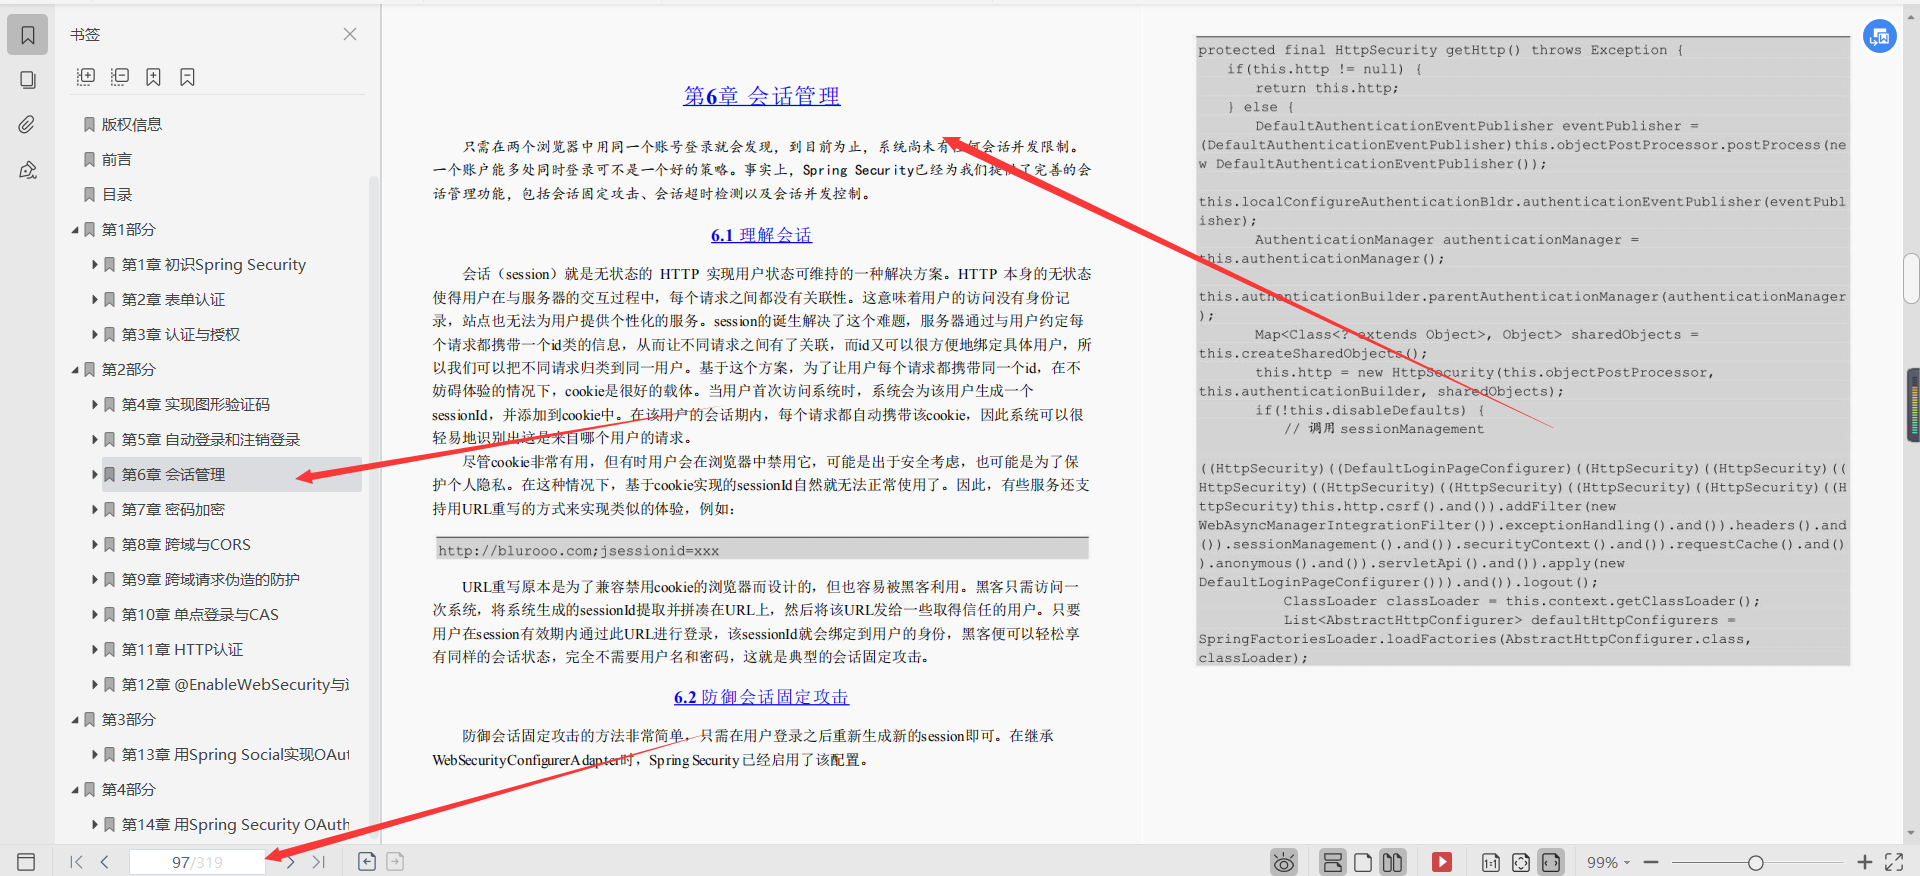This screenshot has width=1920, height=876.
Task: Toggle the navigation pane icon in status bar
Action: pos(26,862)
